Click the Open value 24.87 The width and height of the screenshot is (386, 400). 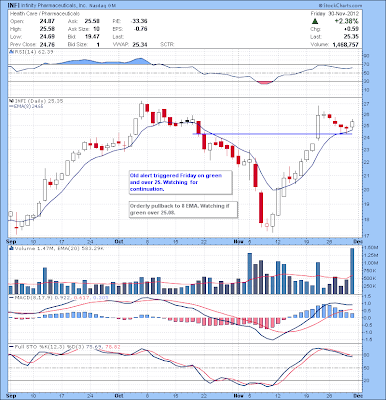[x=46, y=21]
